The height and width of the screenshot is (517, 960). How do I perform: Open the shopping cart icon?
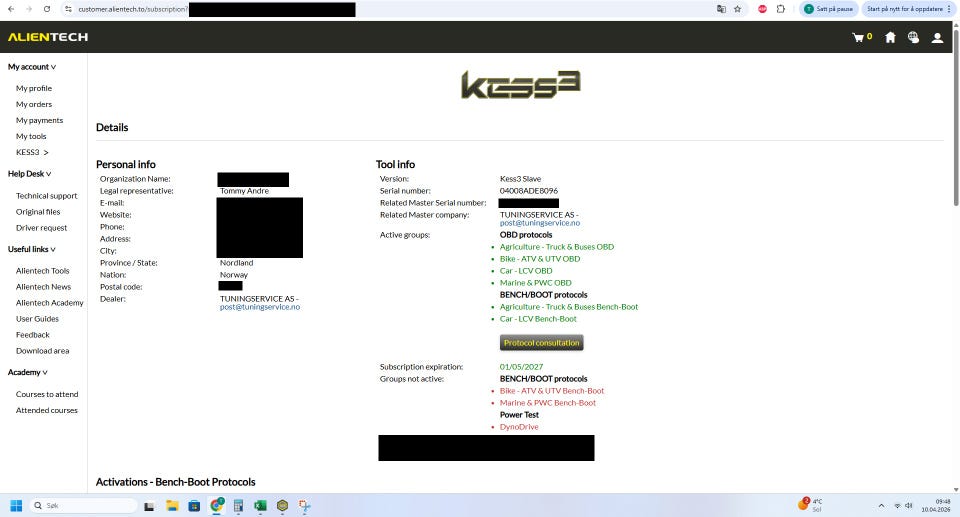click(x=858, y=37)
